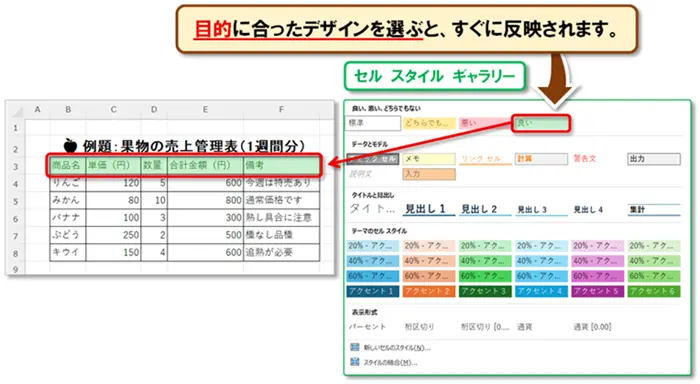Select the 標準 cell style
This screenshot has height=384, width=700.
tap(373, 123)
